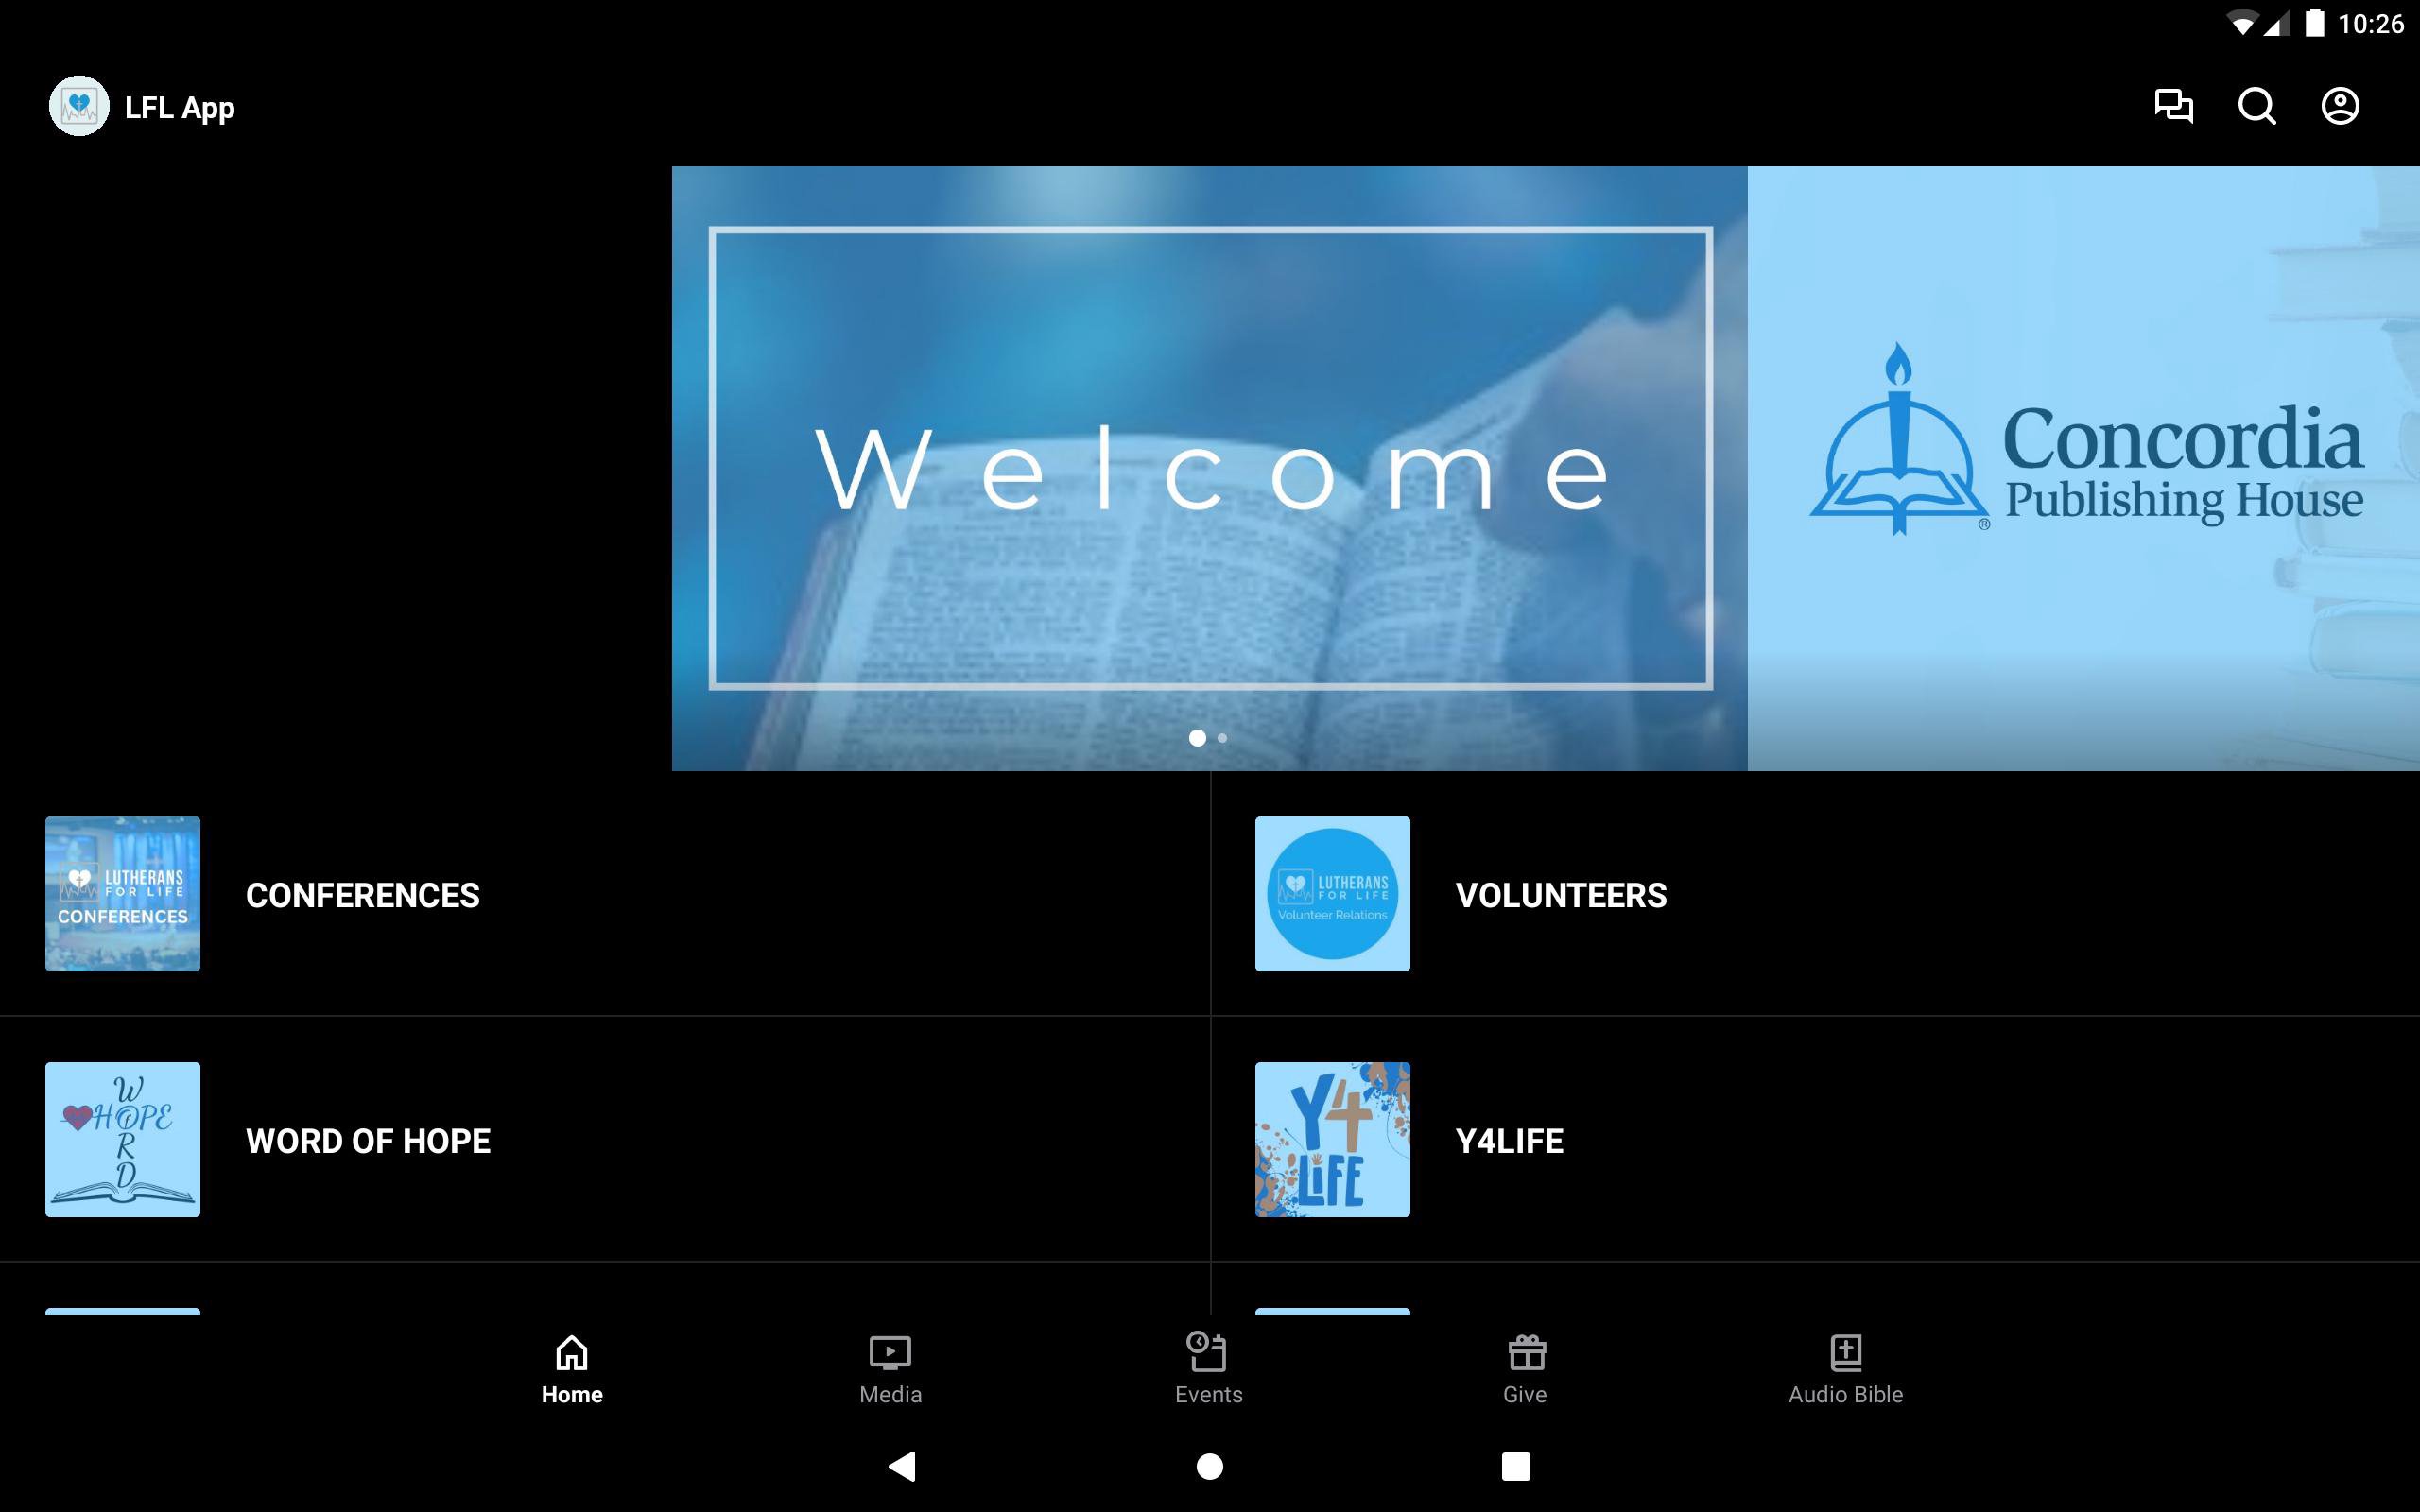Tap the Events calendar icon
Viewport: 2420px width, 1512px height.
1207,1352
